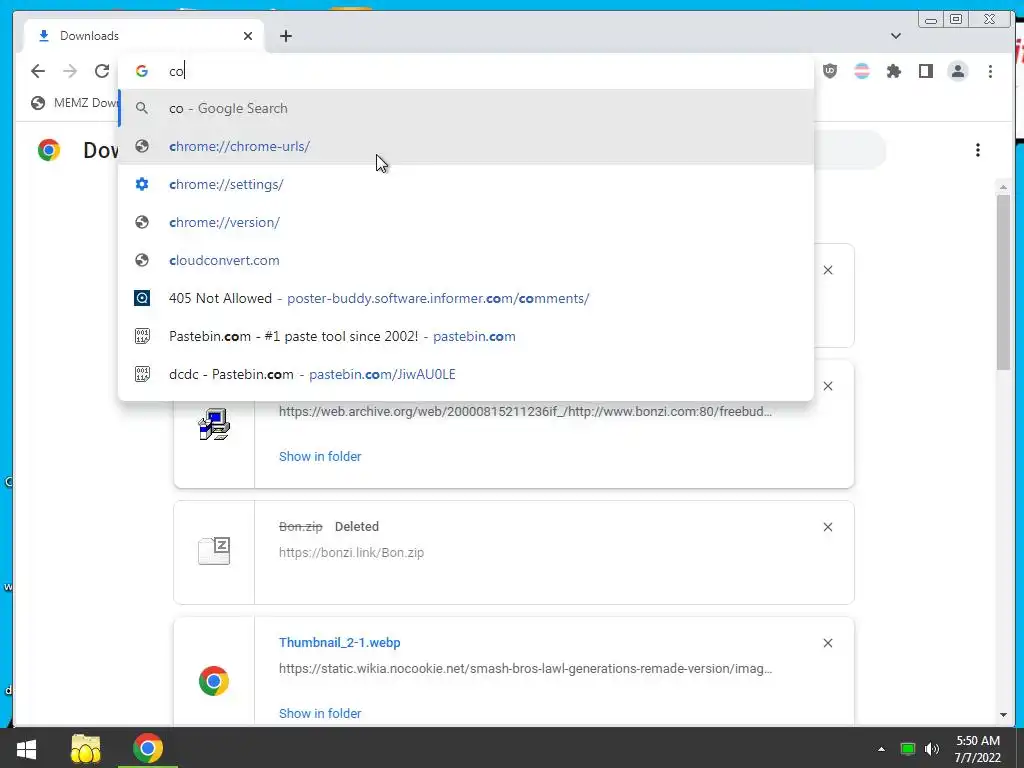Open the uBlock Origin shield extension

click(830, 71)
